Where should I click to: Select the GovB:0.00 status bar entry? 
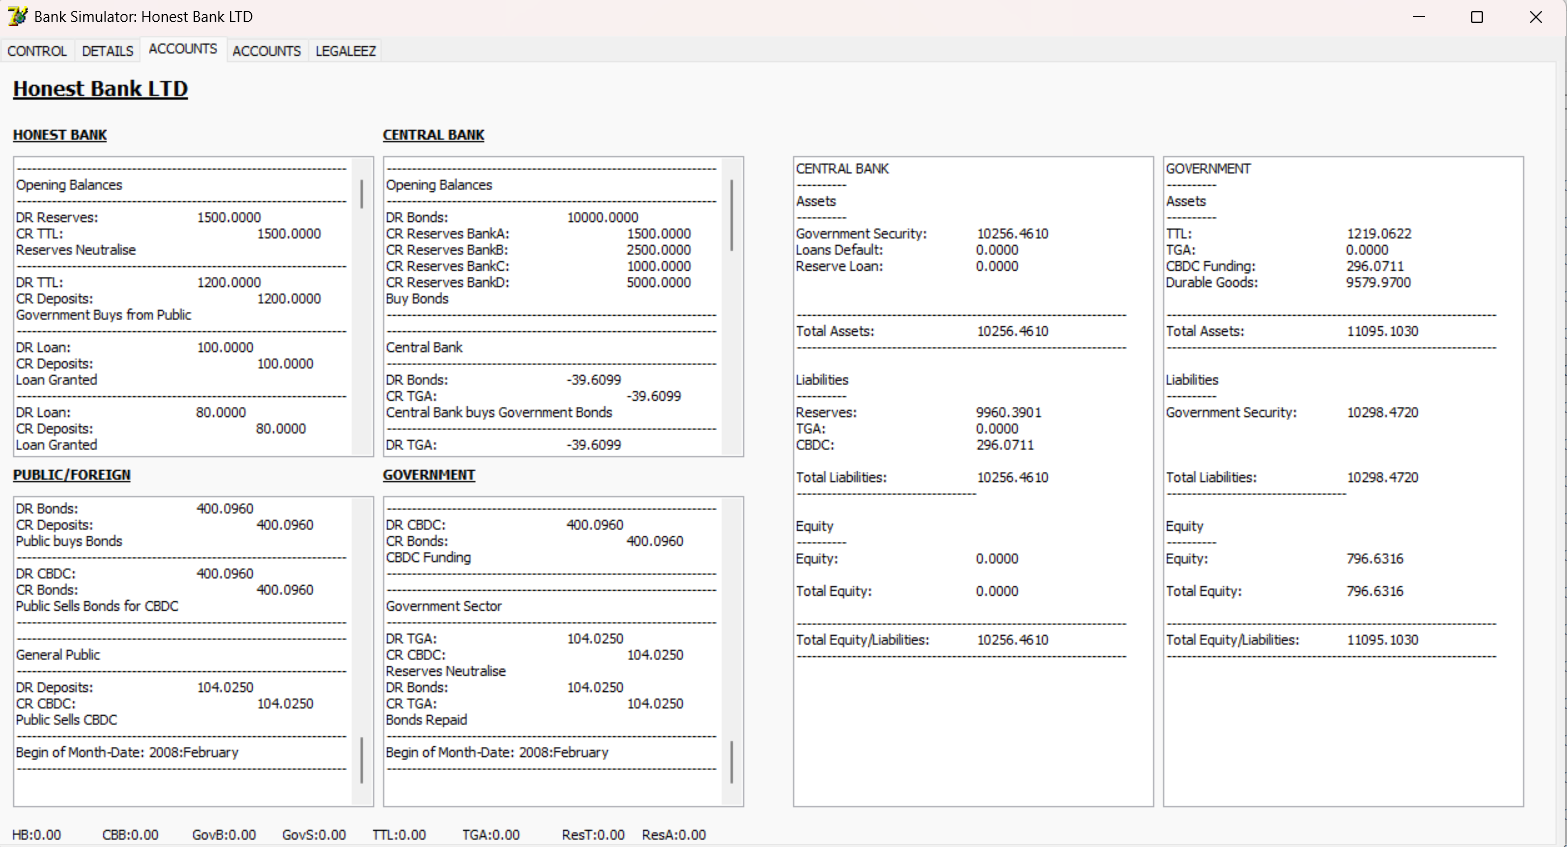point(224,835)
